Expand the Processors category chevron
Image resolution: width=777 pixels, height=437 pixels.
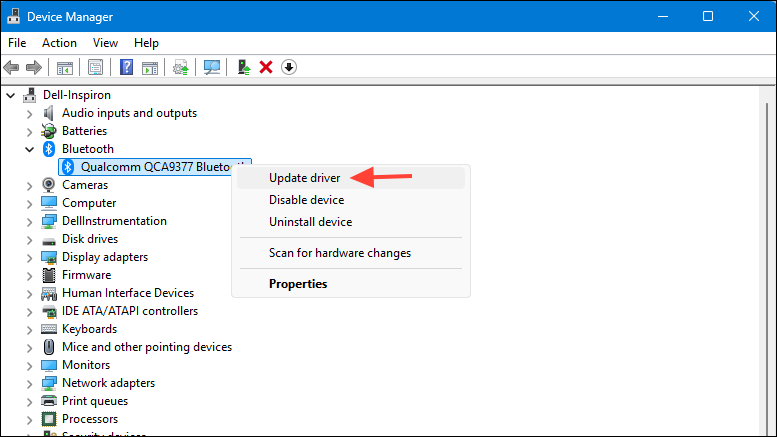(x=30, y=420)
